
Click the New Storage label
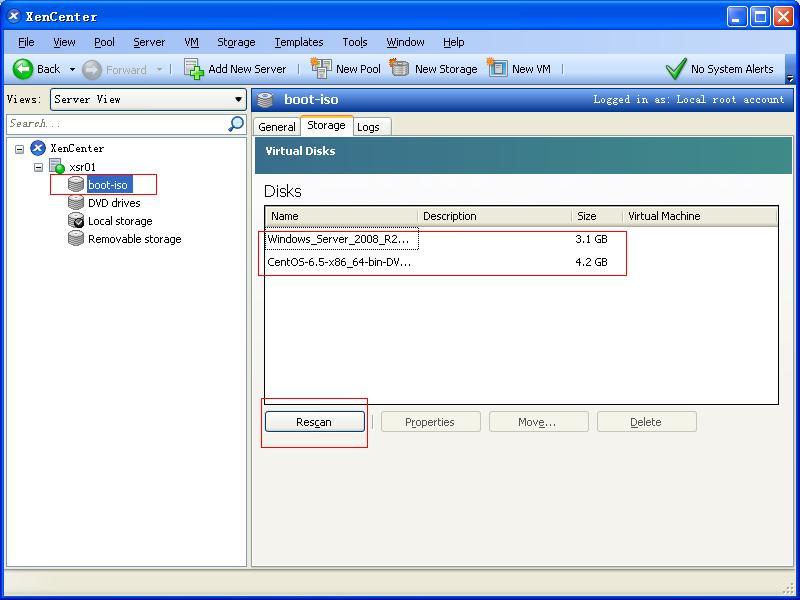click(446, 69)
